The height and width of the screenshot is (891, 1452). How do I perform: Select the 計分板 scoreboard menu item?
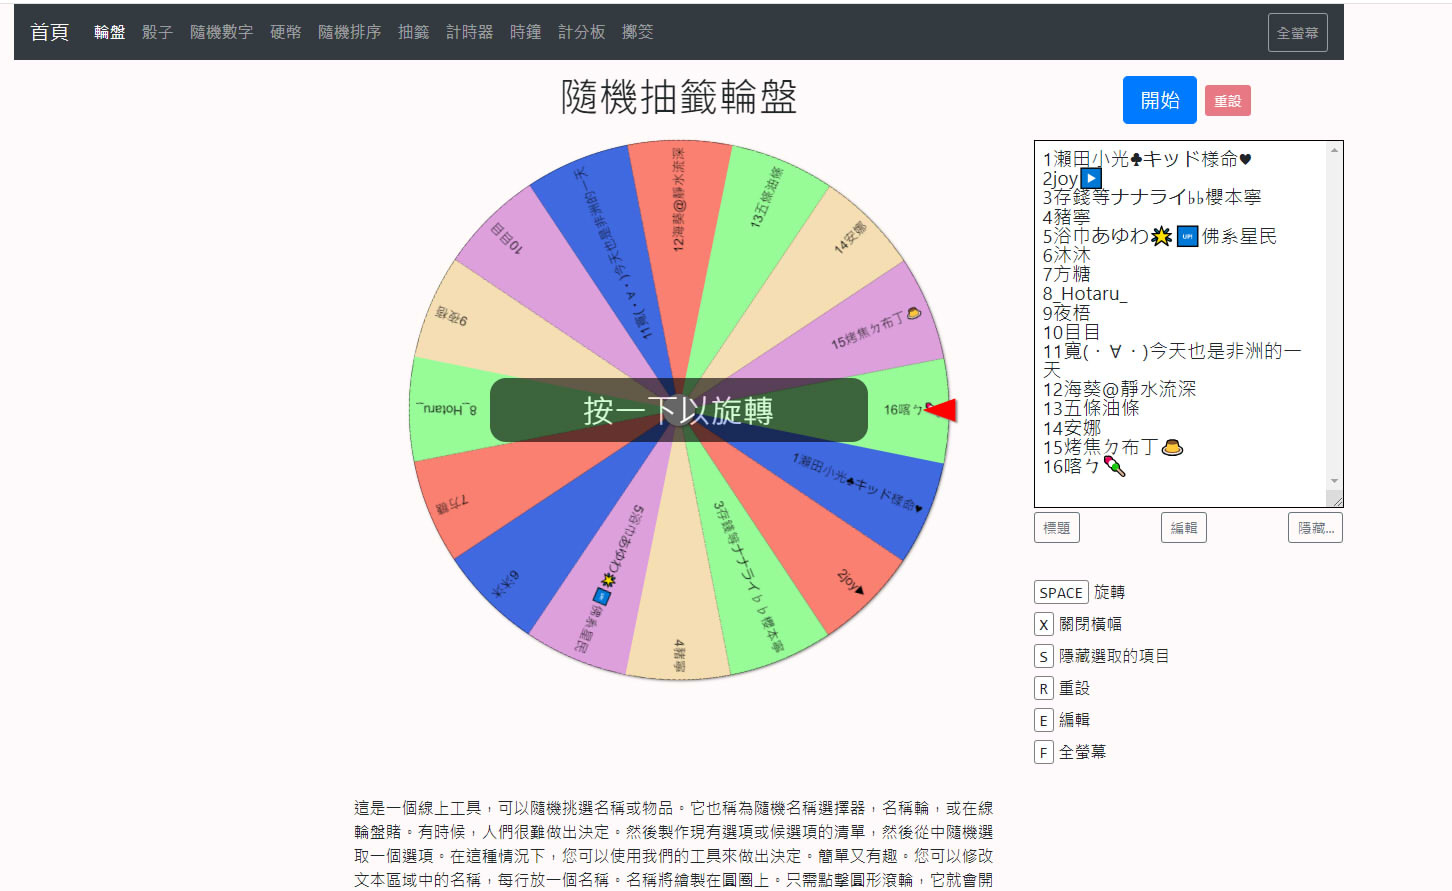[581, 32]
